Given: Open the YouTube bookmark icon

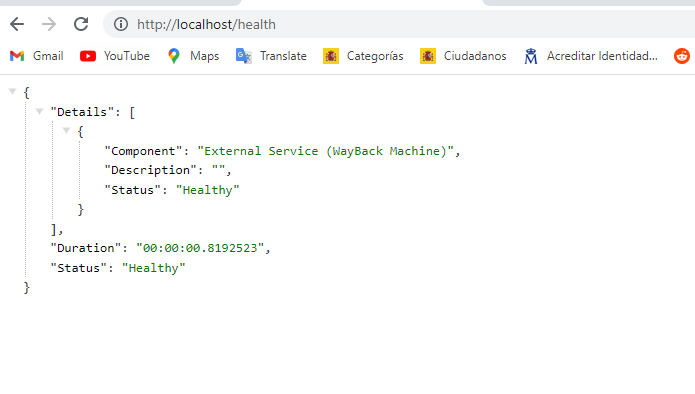Looking at the screenshot, I should pos(88,56).
